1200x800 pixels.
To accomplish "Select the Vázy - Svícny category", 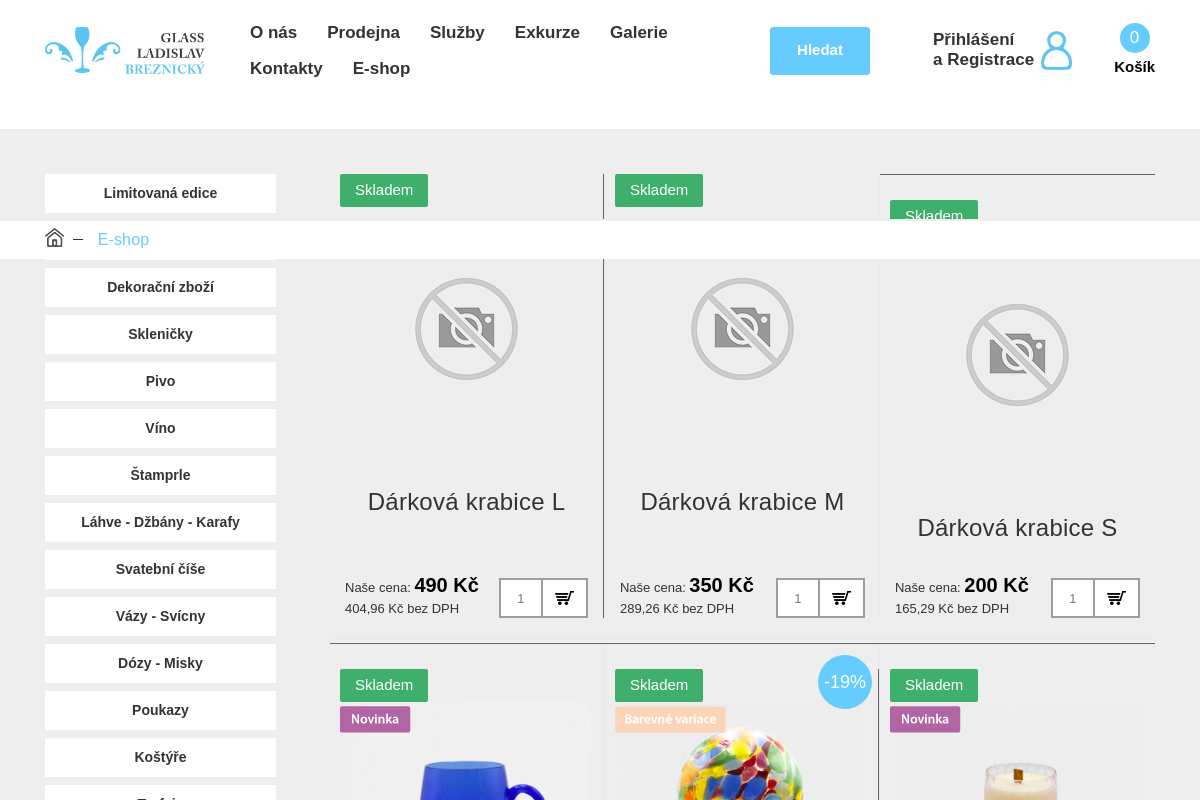I will click(160, 616).
